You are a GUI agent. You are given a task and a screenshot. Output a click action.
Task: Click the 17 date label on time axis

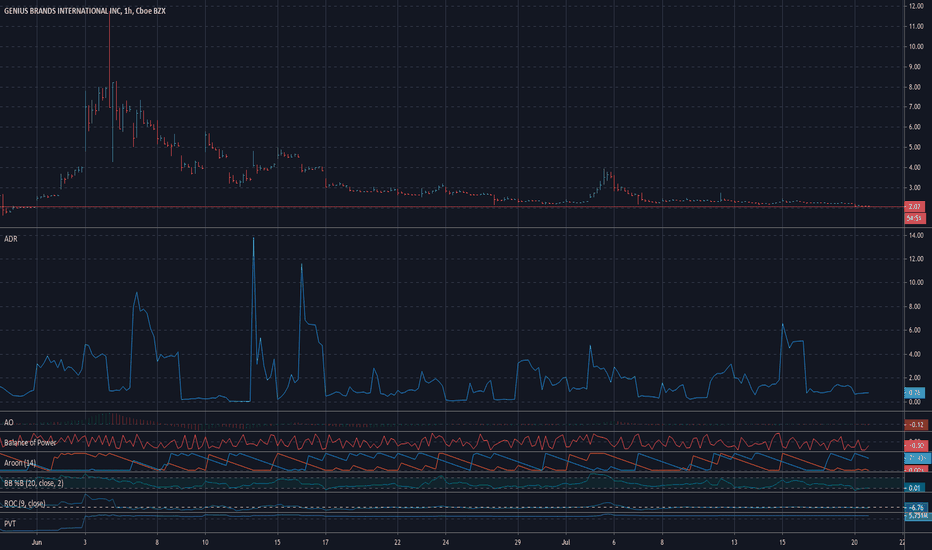pos(325,542)
